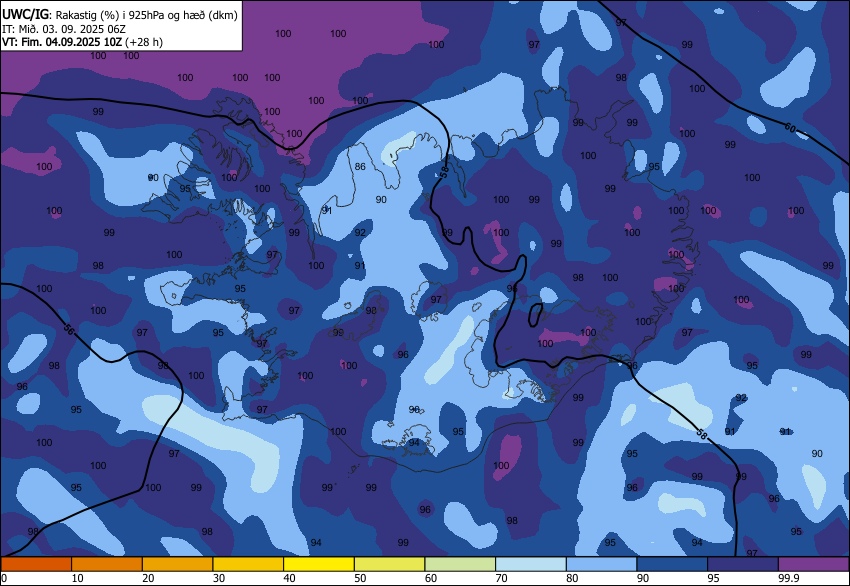This screenshot has width=850, height=586.
Task: Click the purple legend swatch above 99.9
Action: (x=814, y=564)
